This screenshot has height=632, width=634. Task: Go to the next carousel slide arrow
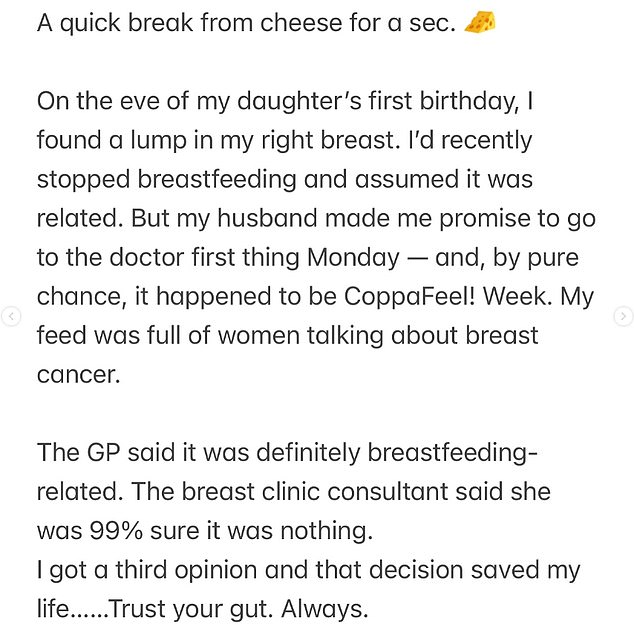[x=623, y=316]
